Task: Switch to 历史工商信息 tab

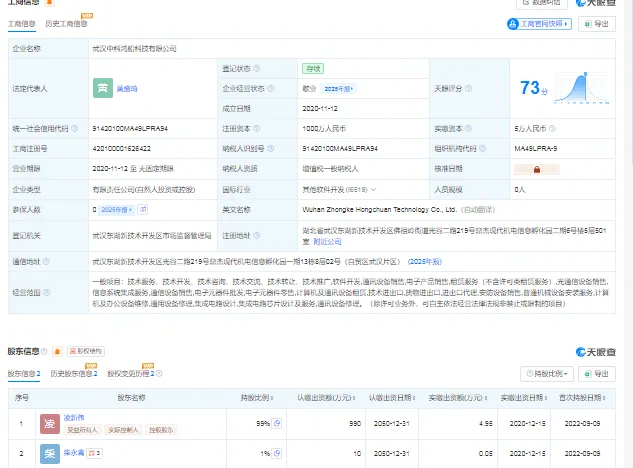Action: tap(66, 24)
